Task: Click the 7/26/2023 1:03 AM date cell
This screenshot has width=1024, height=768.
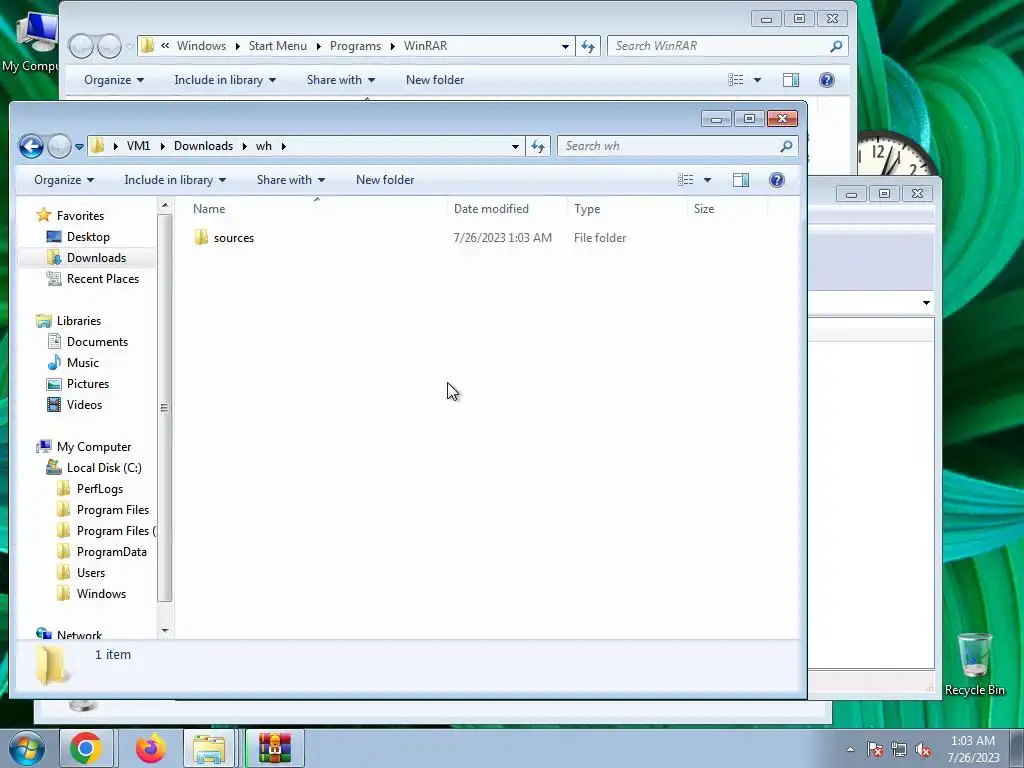Action: point(502,238)
